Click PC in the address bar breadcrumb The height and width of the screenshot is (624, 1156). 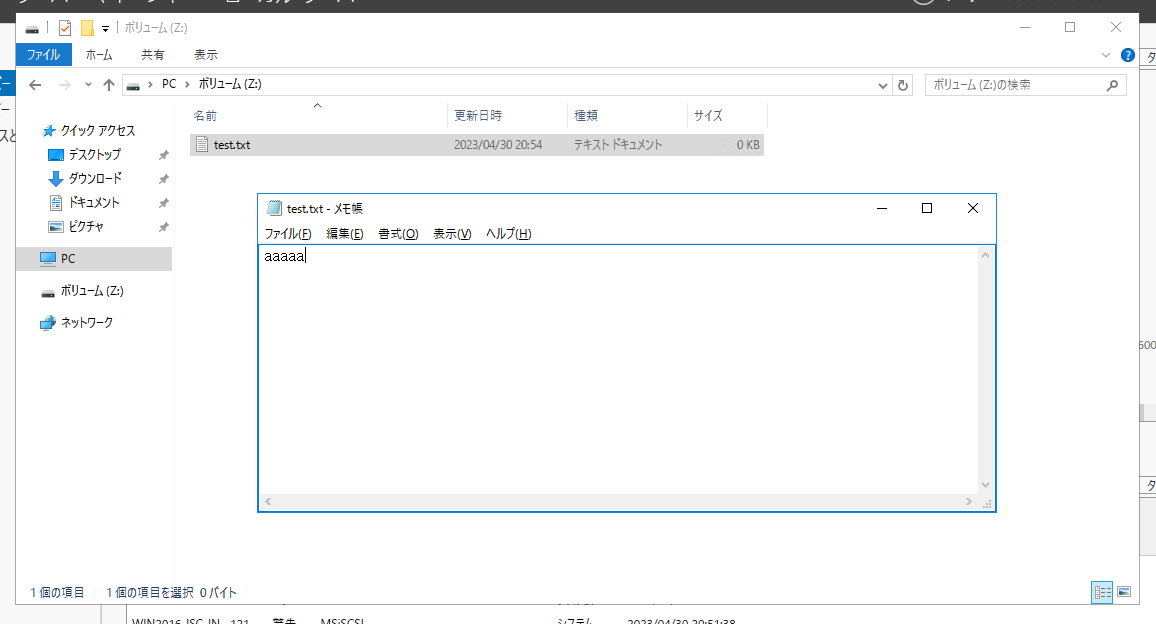coord(169,84)
